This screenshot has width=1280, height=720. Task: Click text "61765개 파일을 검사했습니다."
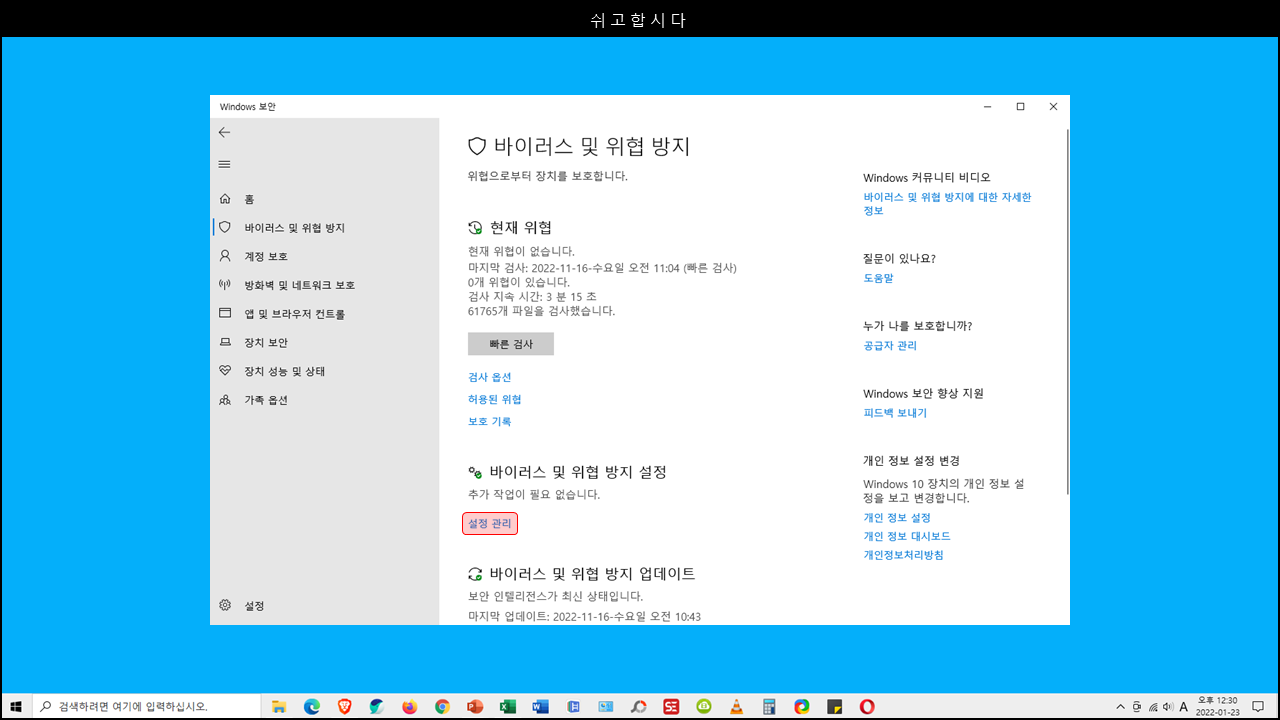click(x=542, y=311)
